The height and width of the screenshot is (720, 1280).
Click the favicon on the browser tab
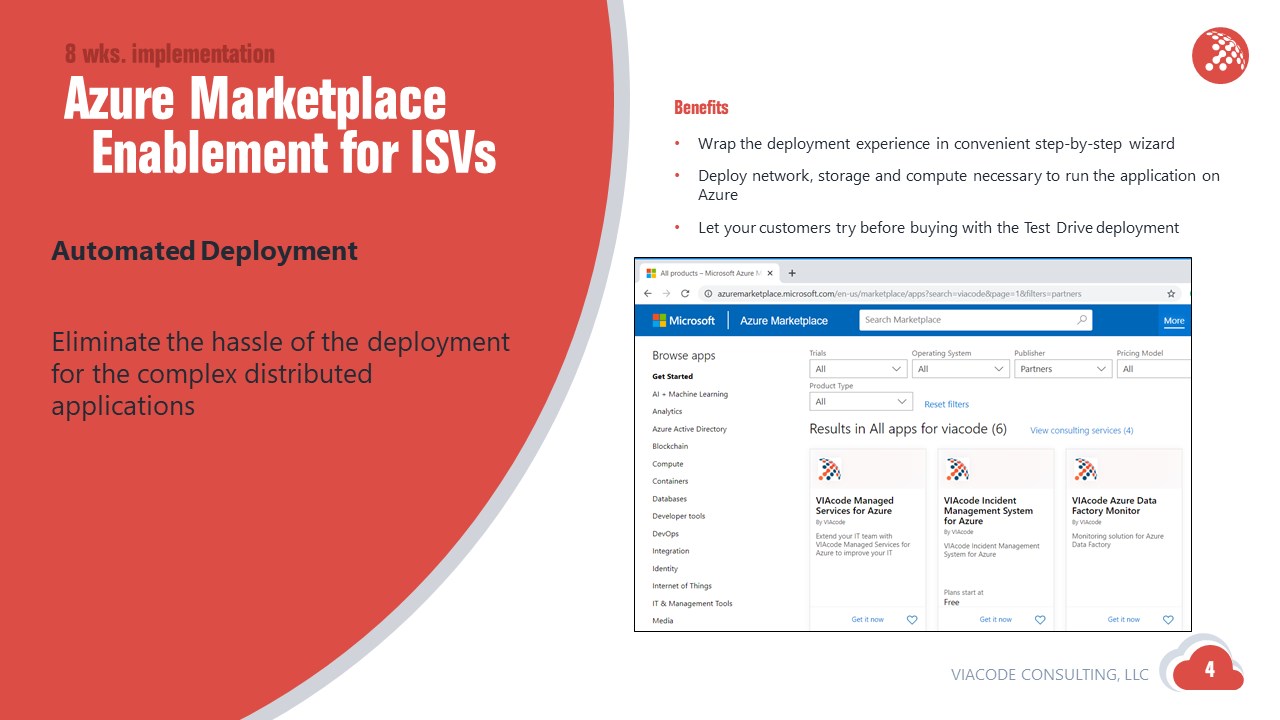coord(651,273)
